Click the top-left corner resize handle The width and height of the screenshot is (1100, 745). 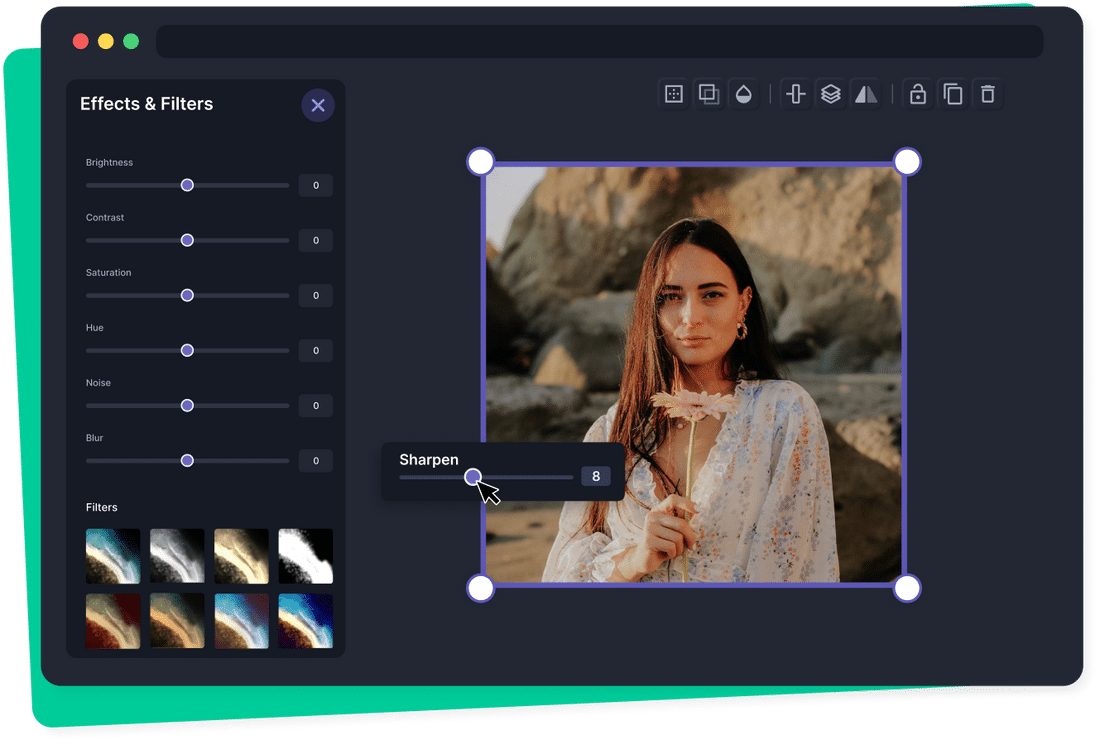[x=480, y=161]
